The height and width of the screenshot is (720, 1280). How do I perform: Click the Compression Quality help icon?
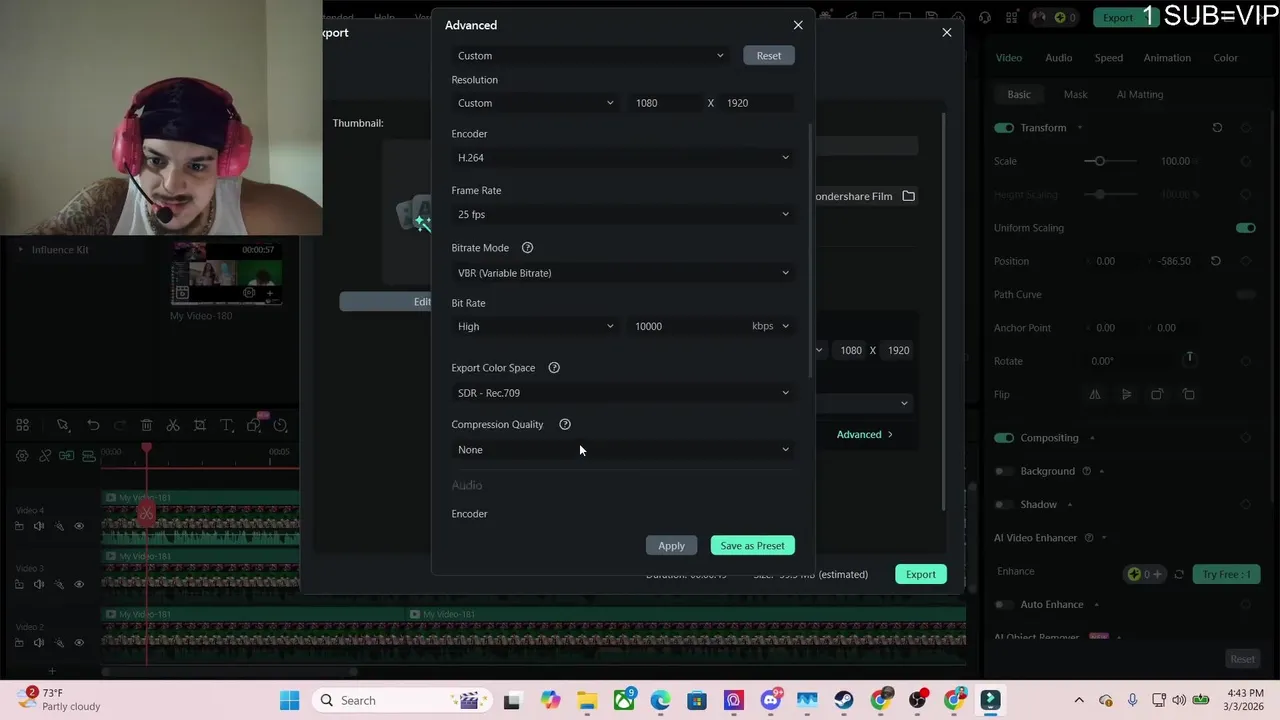tap(565, 425)
